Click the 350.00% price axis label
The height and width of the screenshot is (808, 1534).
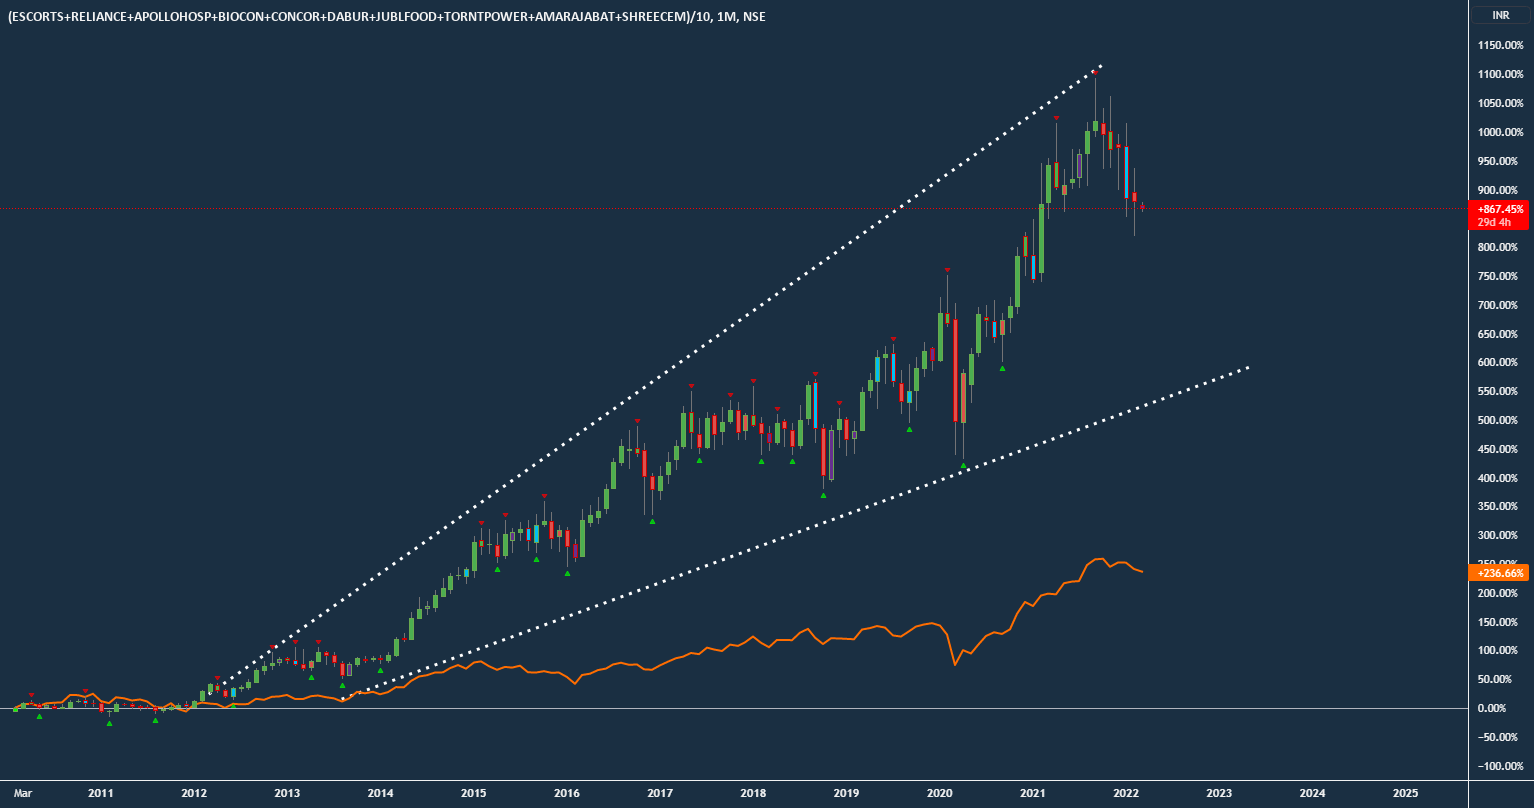coord(1500,507)
